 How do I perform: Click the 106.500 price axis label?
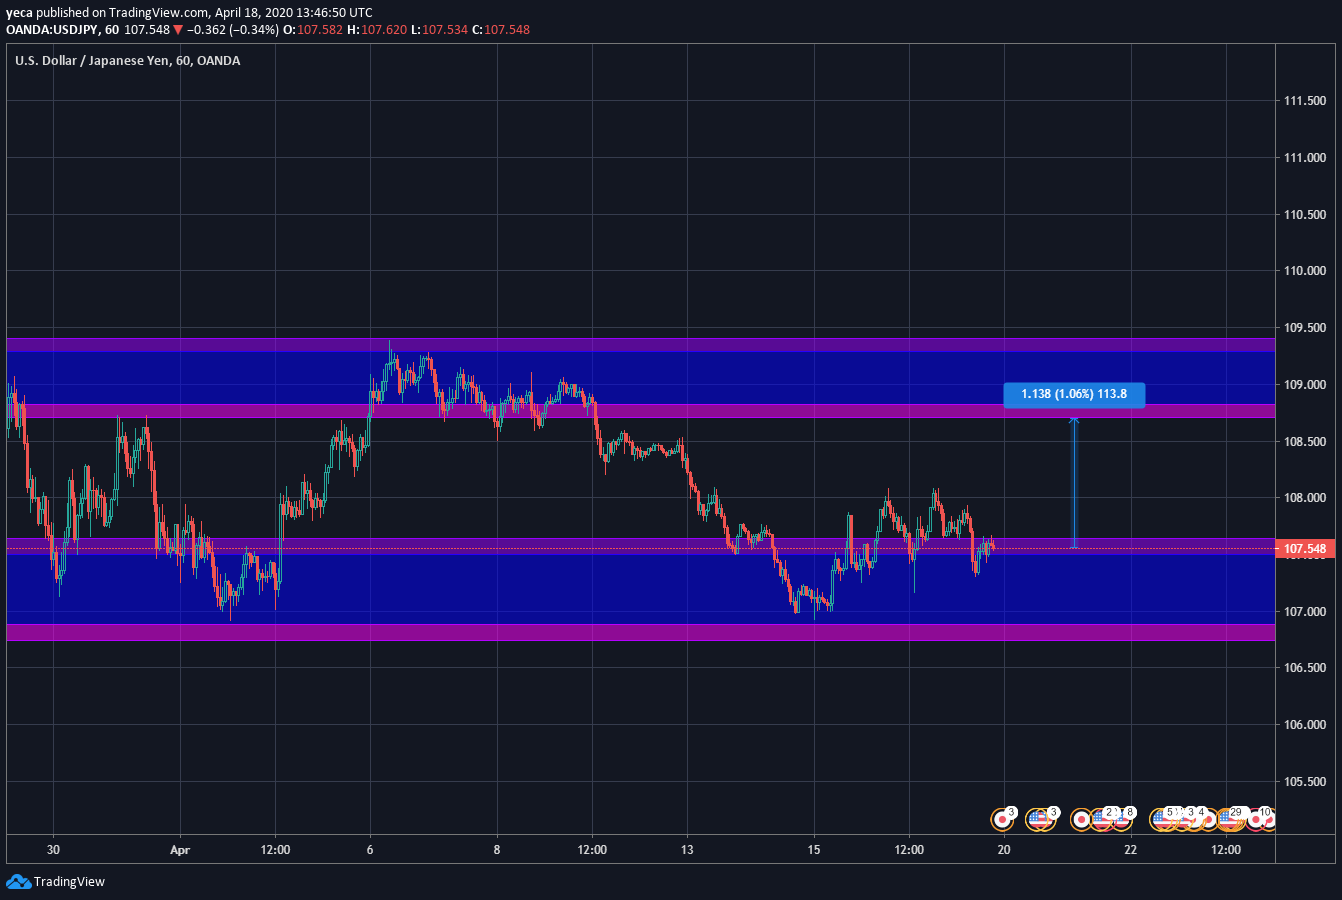(x=1305, y=668)
